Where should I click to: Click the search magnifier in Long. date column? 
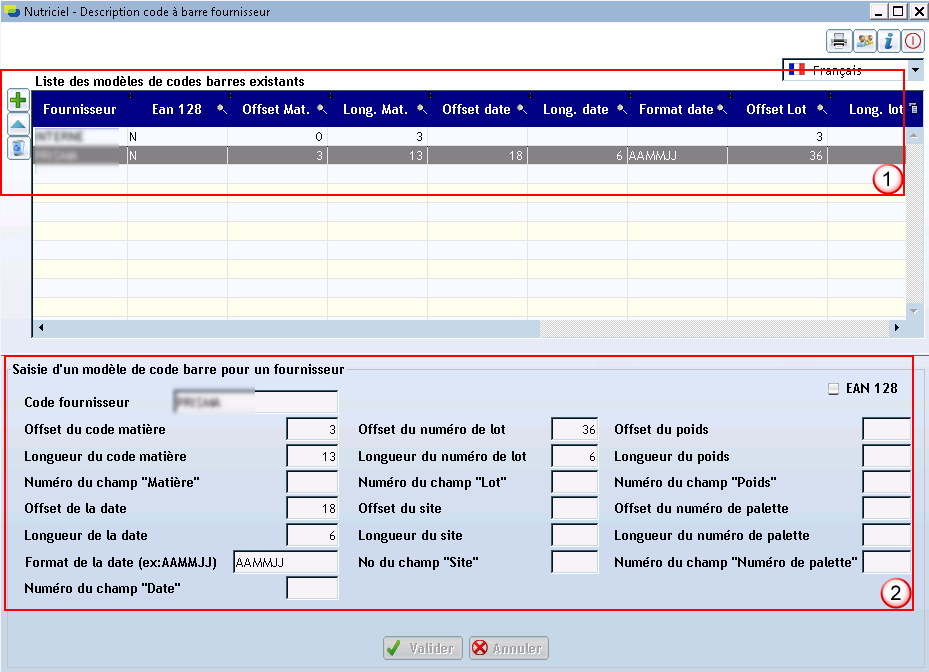622,109
